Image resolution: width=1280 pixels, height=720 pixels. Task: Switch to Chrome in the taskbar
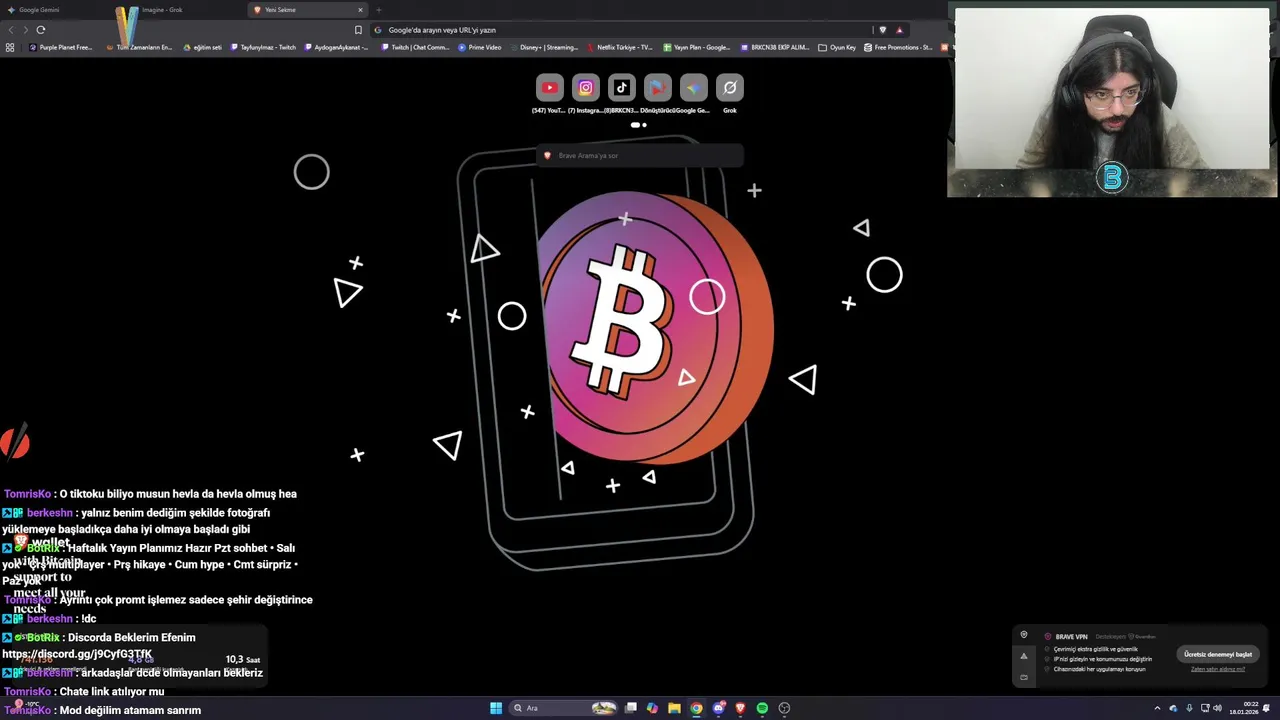(696, 708)
